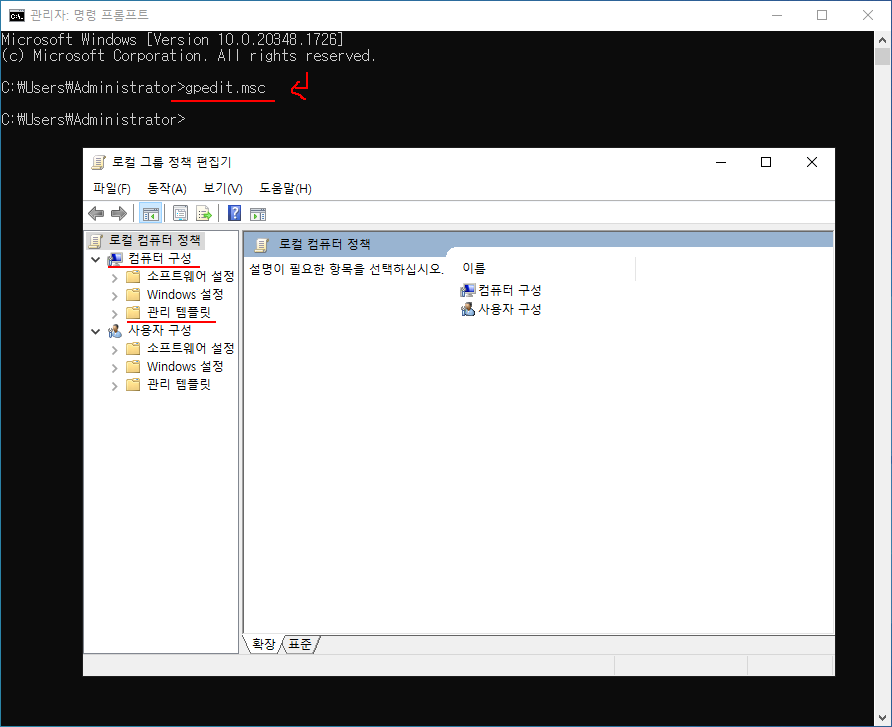Screen dimensions: 892x727
Task: Click folder icon of Windows 설정 under 사용자 구성
Action: (x=133, y=367)
